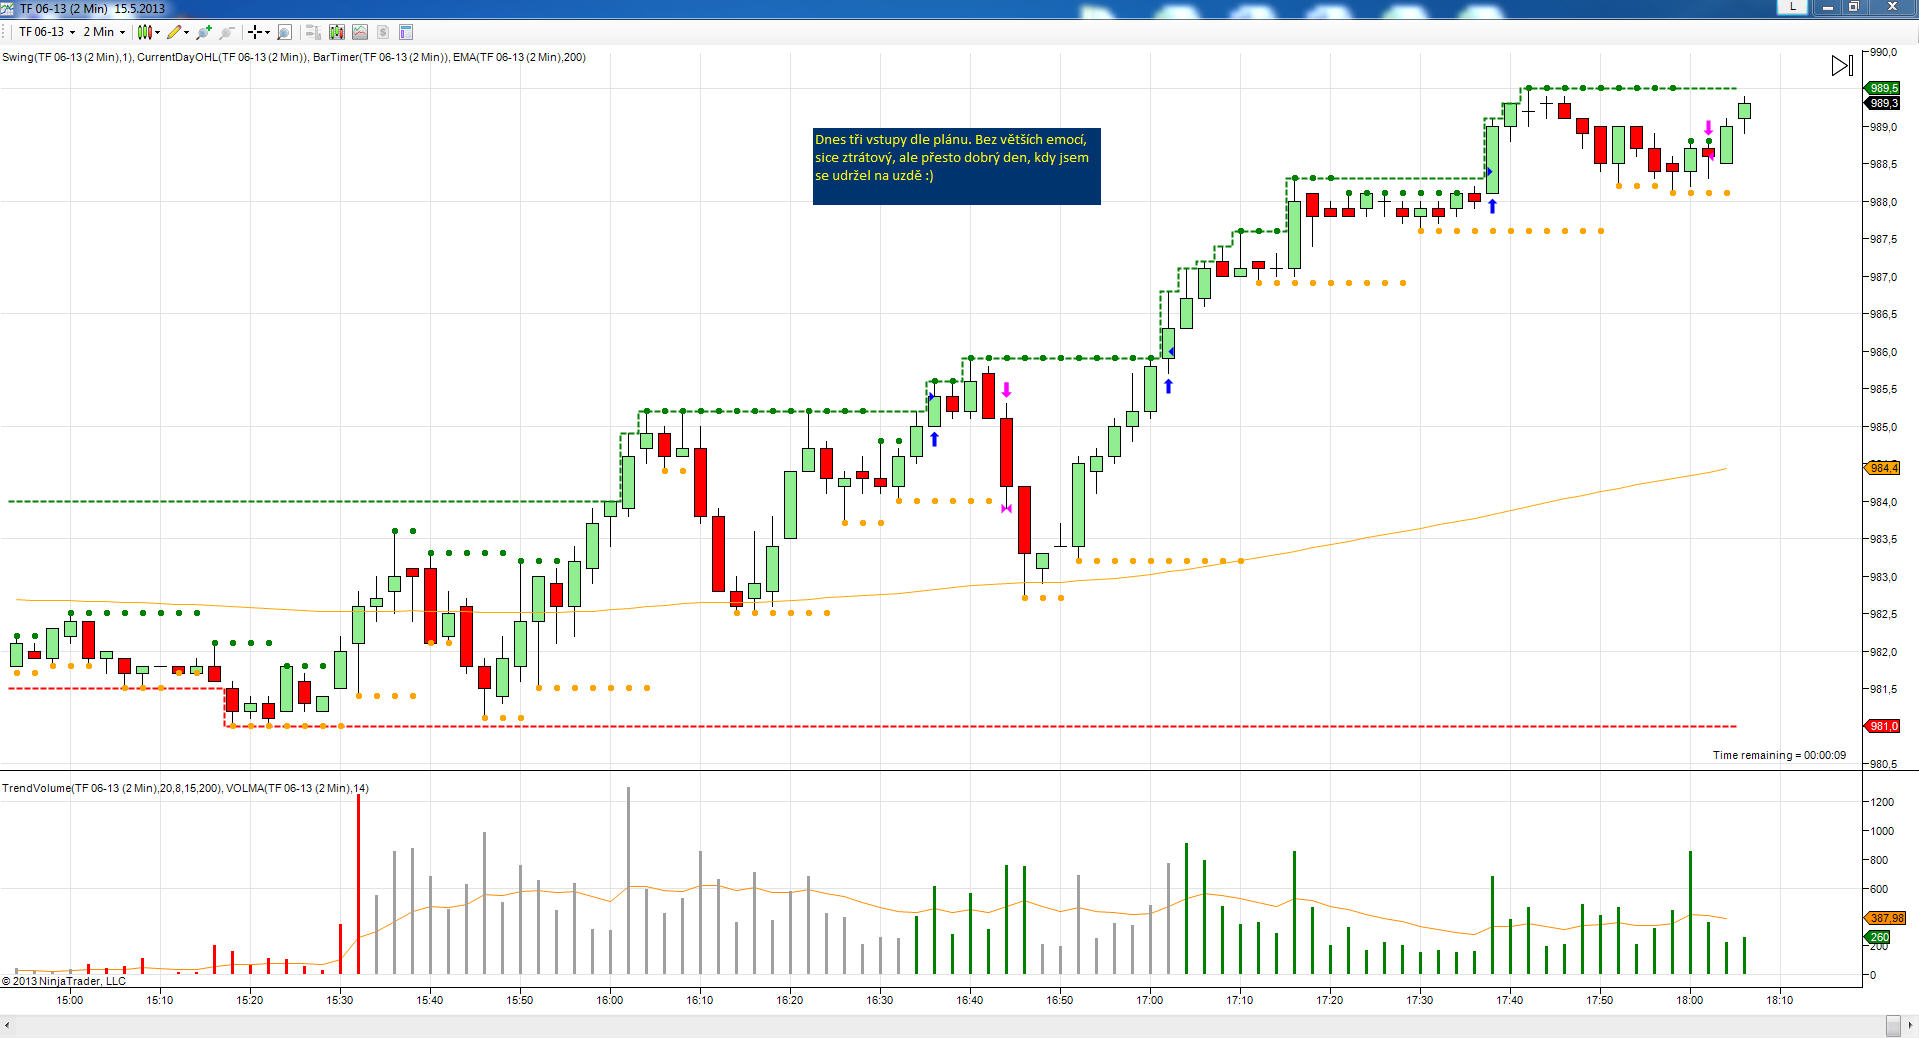Click the orange 387,98 VOLMA marker

pos(1886,918)
